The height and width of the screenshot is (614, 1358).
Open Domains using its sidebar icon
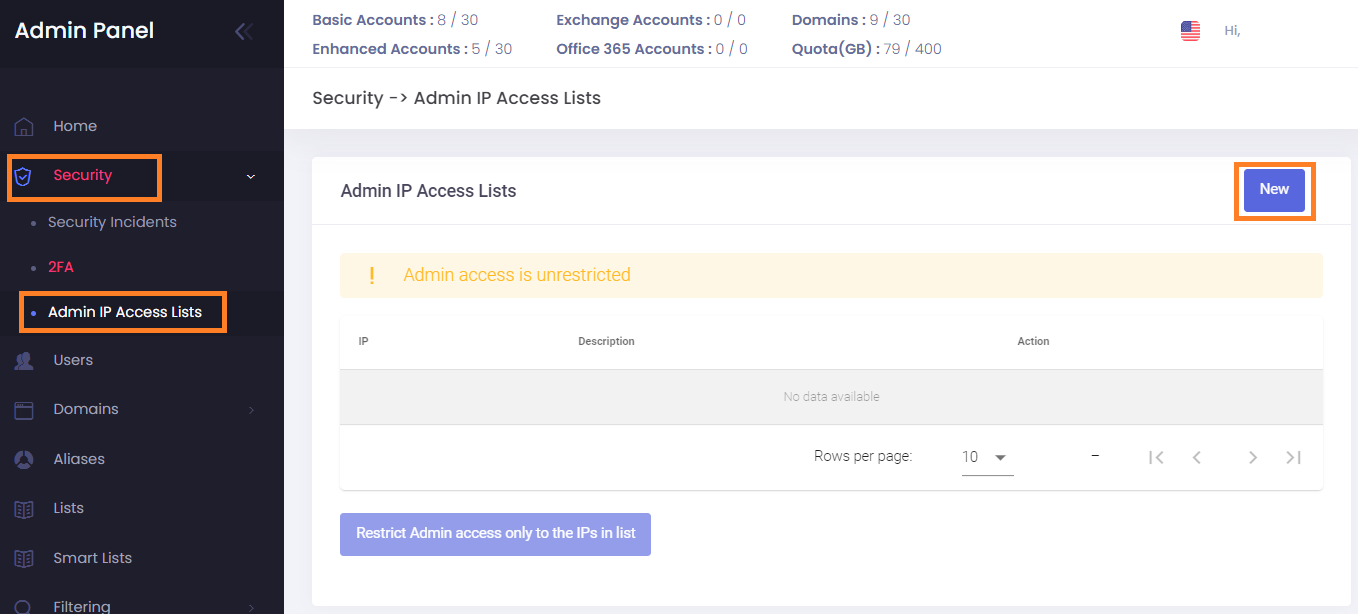click(x=22, y=409)
